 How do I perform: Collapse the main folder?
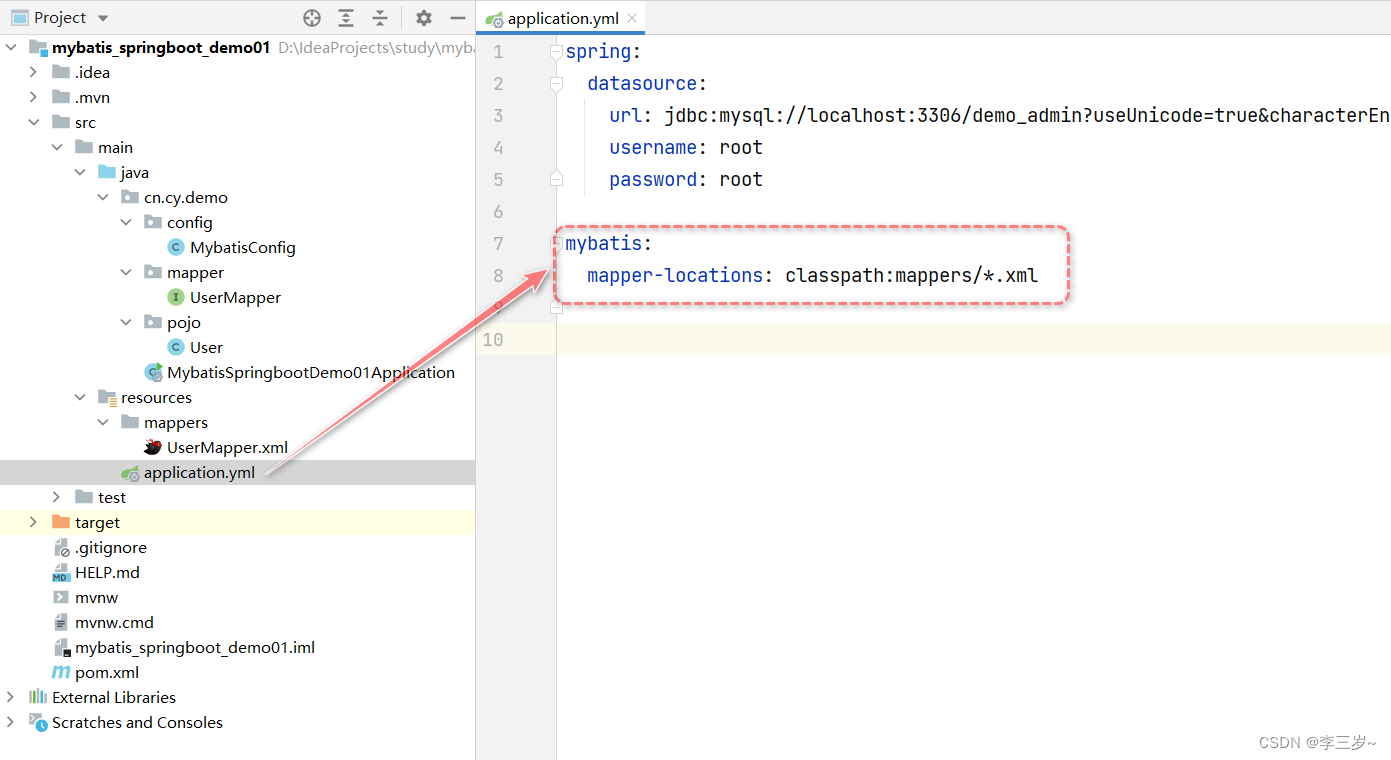57,147
